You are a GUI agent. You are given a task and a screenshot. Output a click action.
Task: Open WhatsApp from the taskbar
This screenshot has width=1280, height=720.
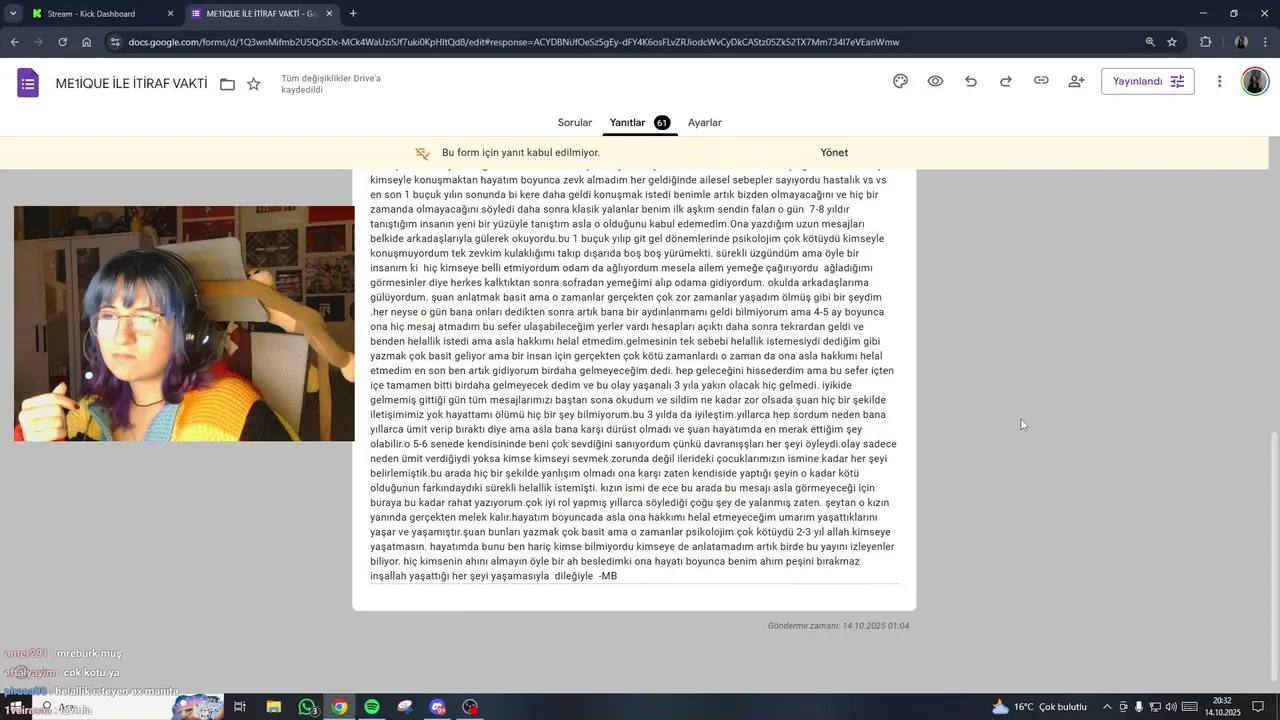[307, 707]
